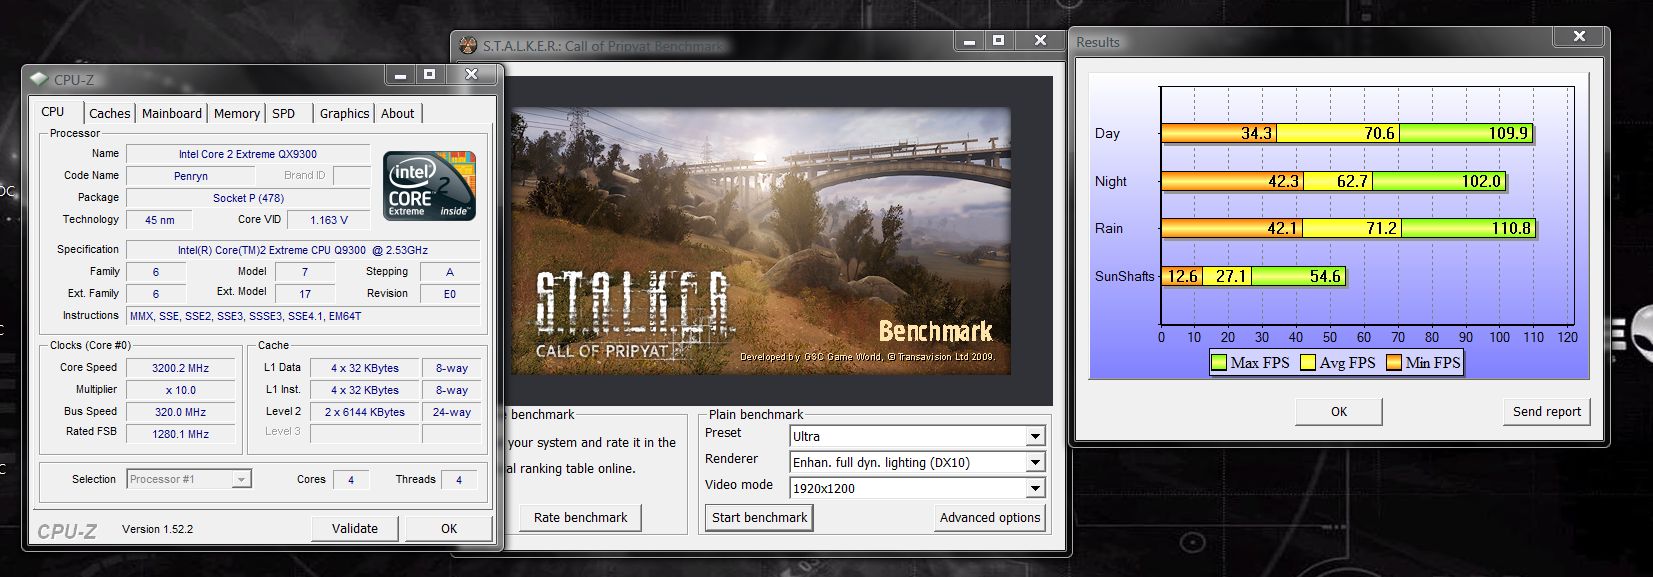The image size is (1653, 577).
Task: Click OK in the CPU-Z window
Action: 449,529
